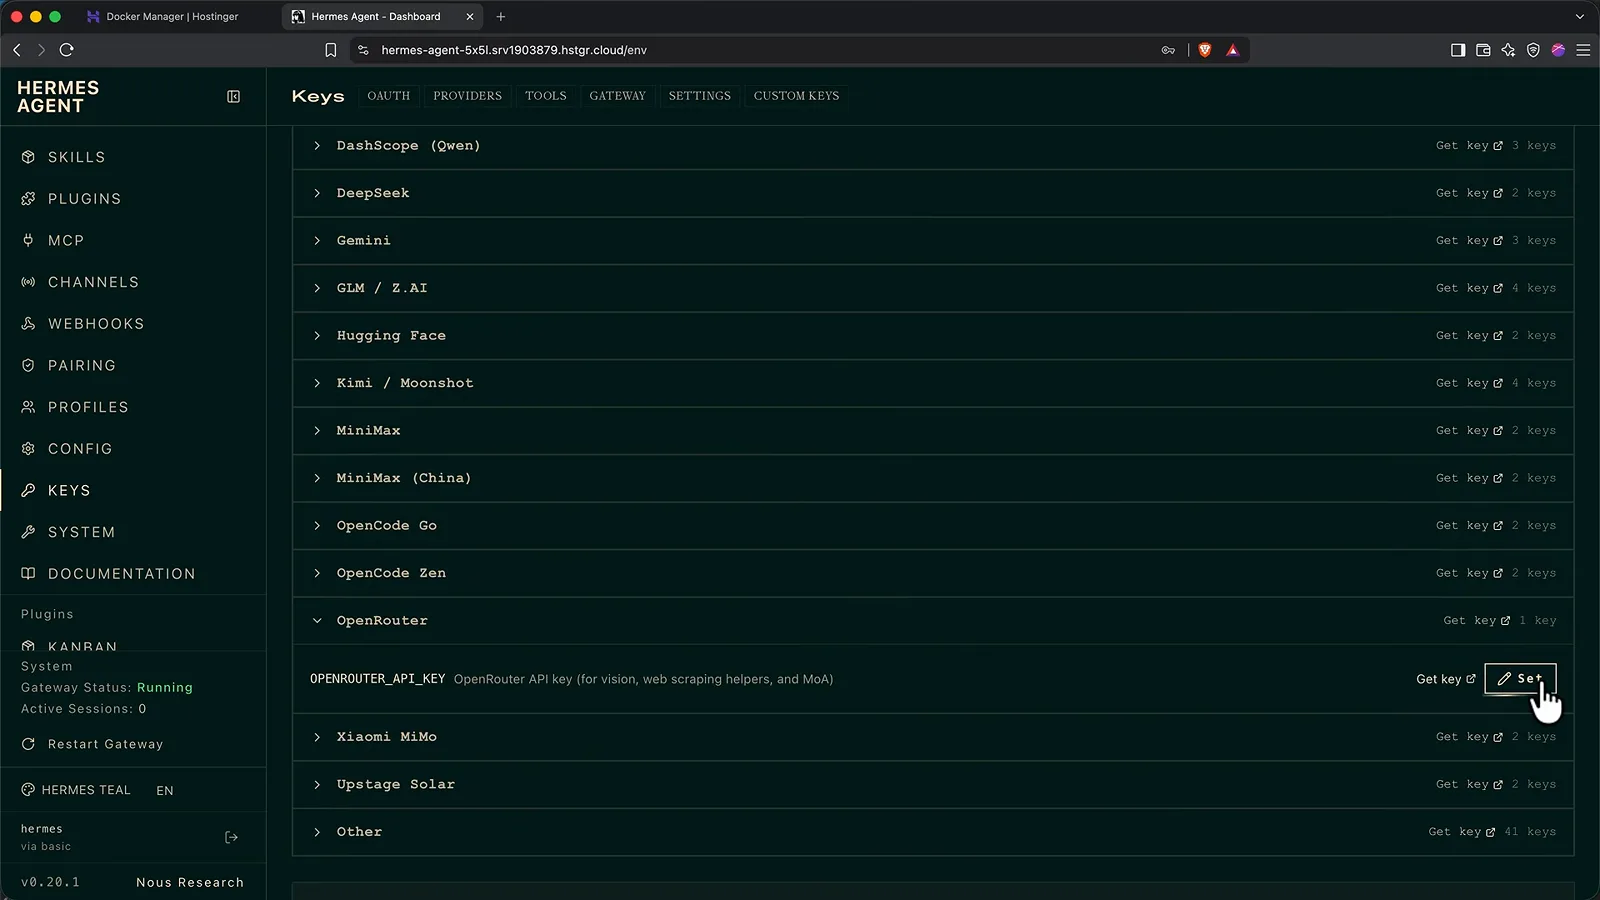
Task: Reload the page with browser refresh icon
Action: tap(67, 50)
